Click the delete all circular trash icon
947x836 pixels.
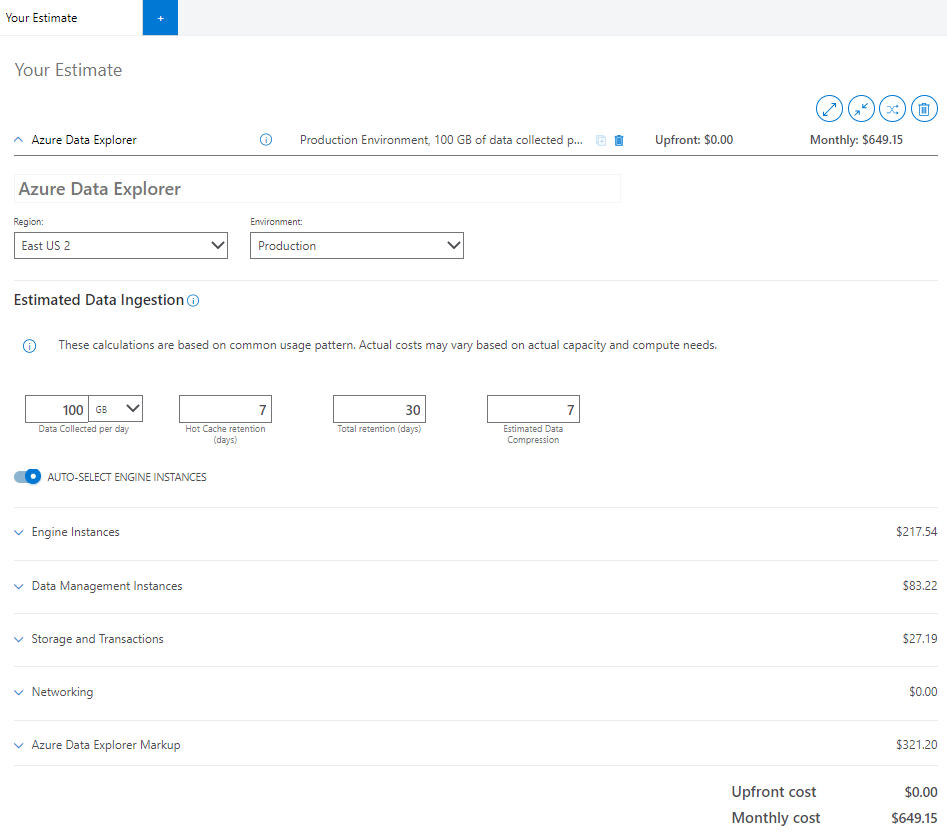tap(924, 109)
